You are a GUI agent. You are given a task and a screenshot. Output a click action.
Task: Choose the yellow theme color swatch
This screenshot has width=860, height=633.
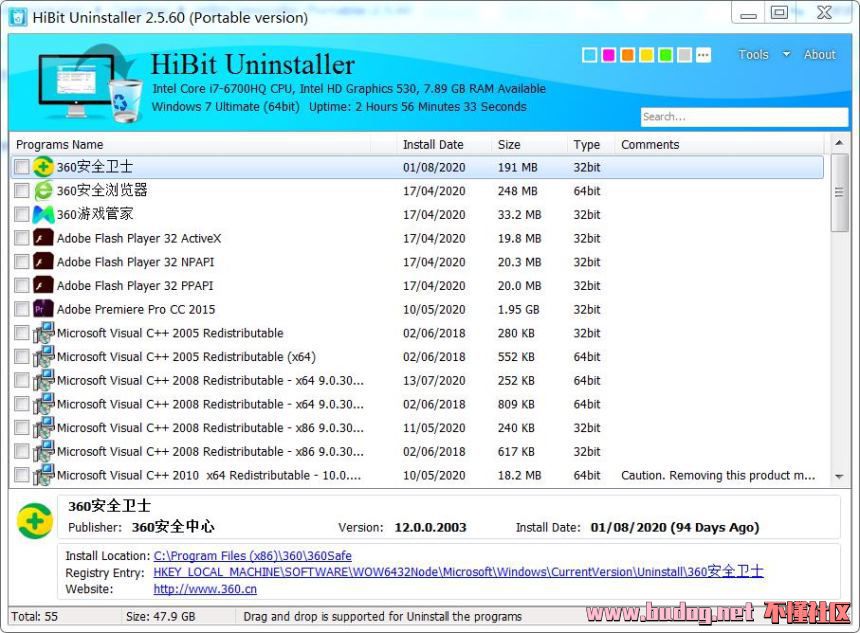coord(647,55)
